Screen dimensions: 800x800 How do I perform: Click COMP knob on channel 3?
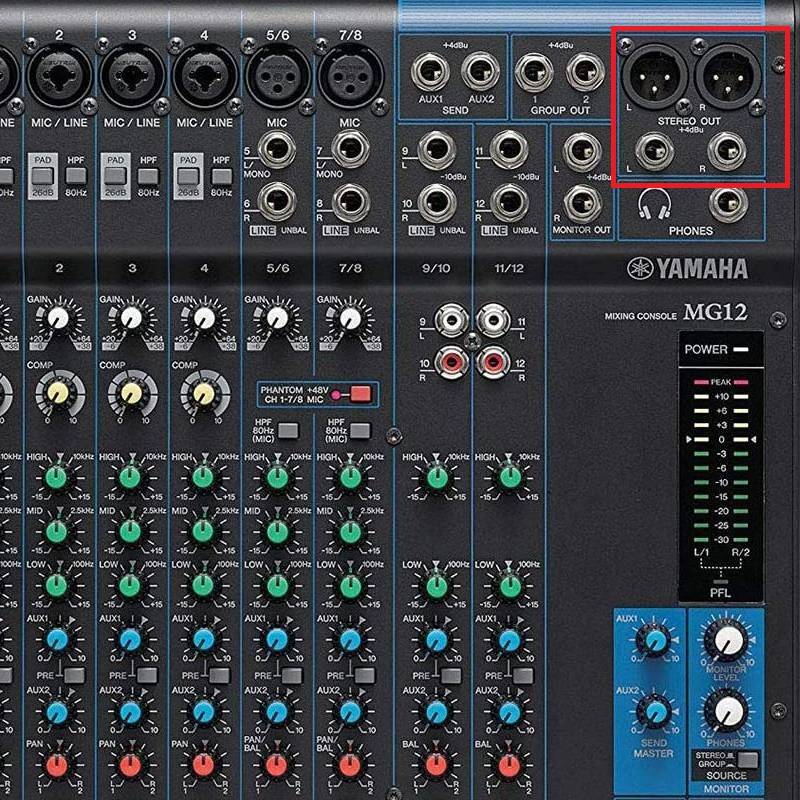point(132,393)
